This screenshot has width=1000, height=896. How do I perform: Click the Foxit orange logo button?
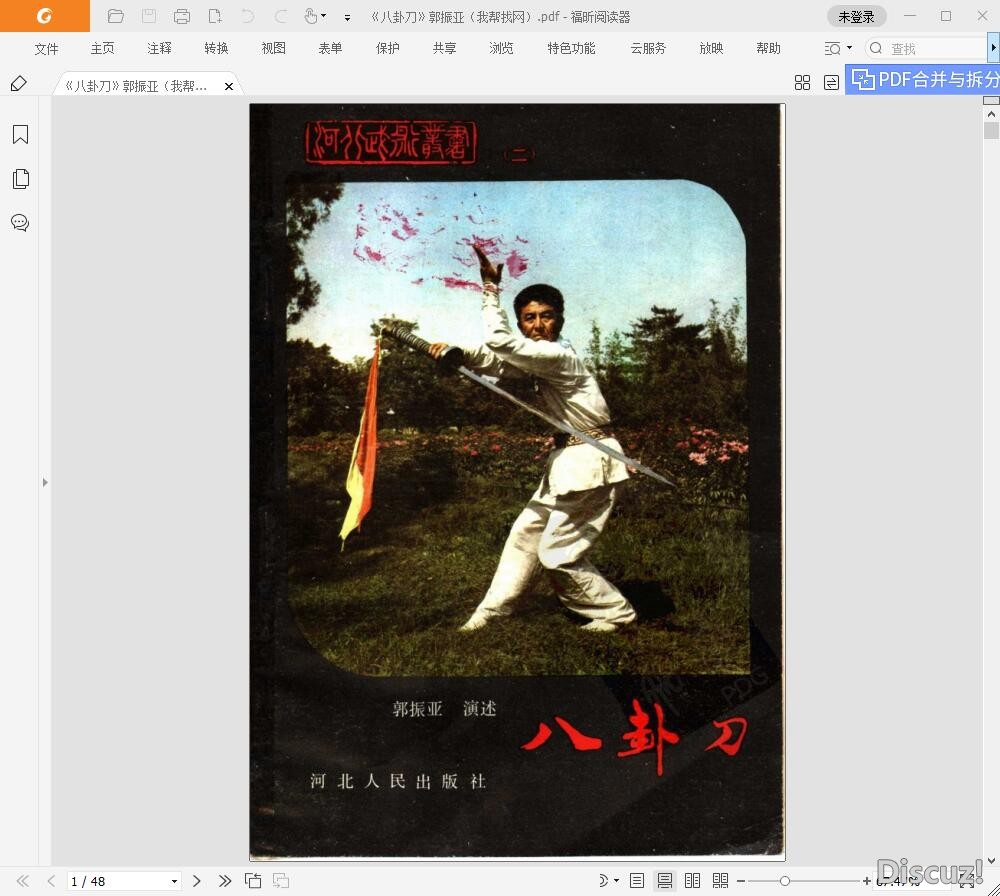(x=45, y=16)
